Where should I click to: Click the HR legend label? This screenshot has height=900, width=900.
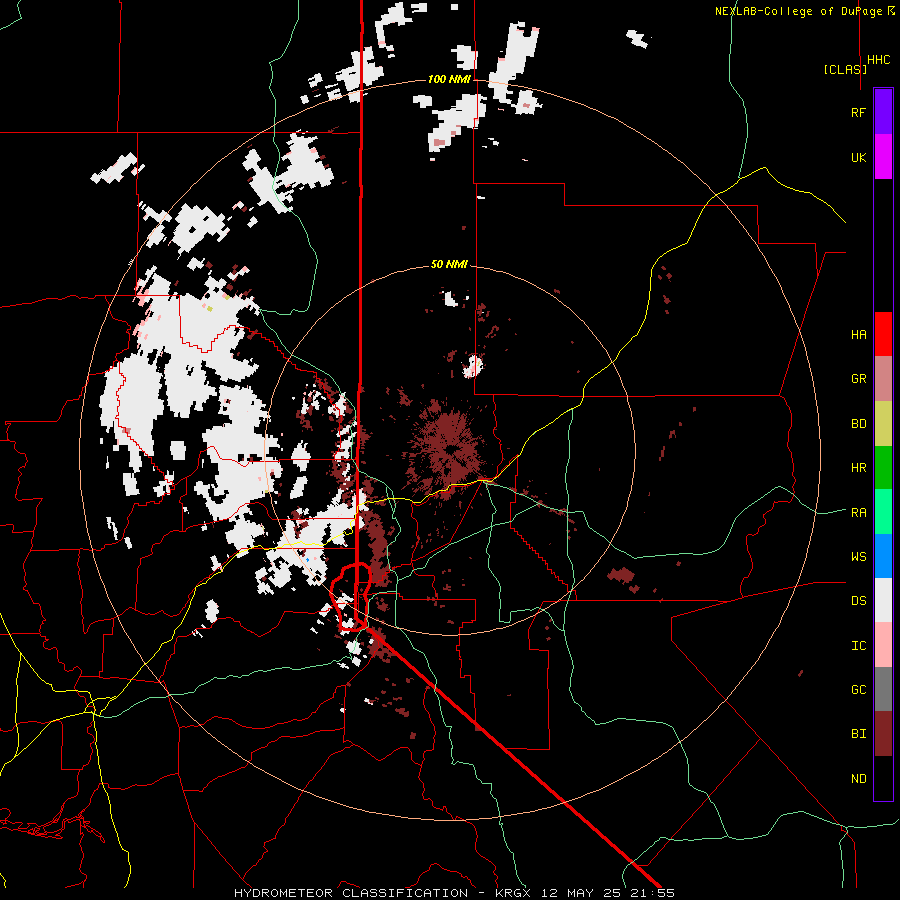(858, 468)
